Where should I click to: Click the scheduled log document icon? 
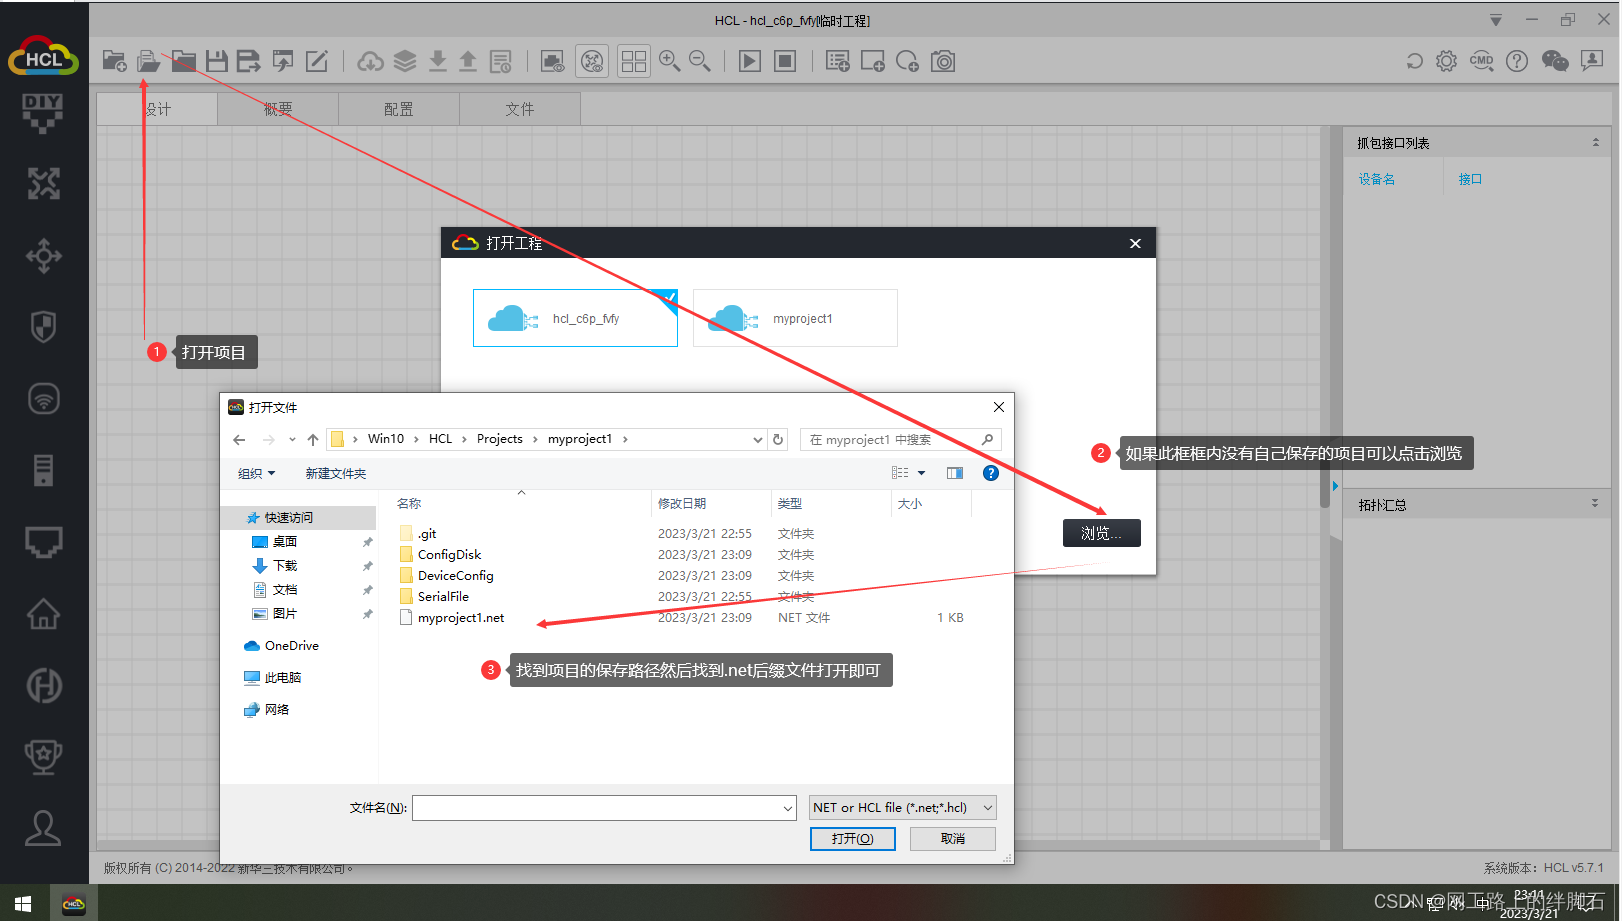[501, 61]
